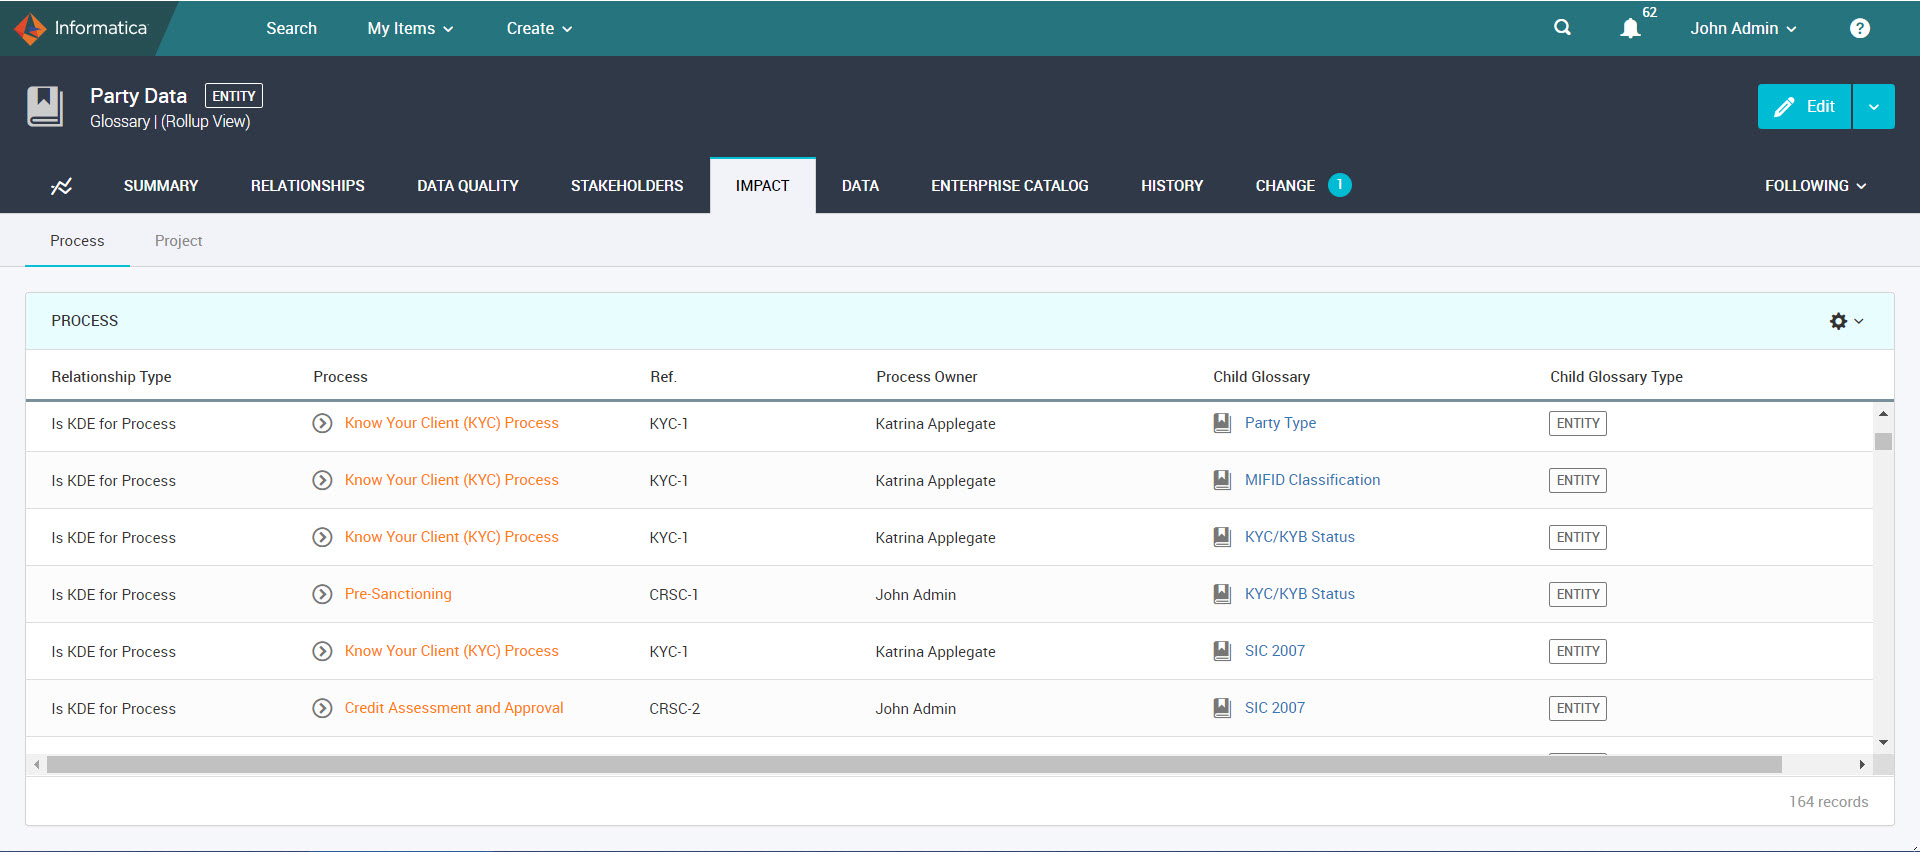
Task: Switch to the HISTORY tab
Action: [x=1172, y=186]
